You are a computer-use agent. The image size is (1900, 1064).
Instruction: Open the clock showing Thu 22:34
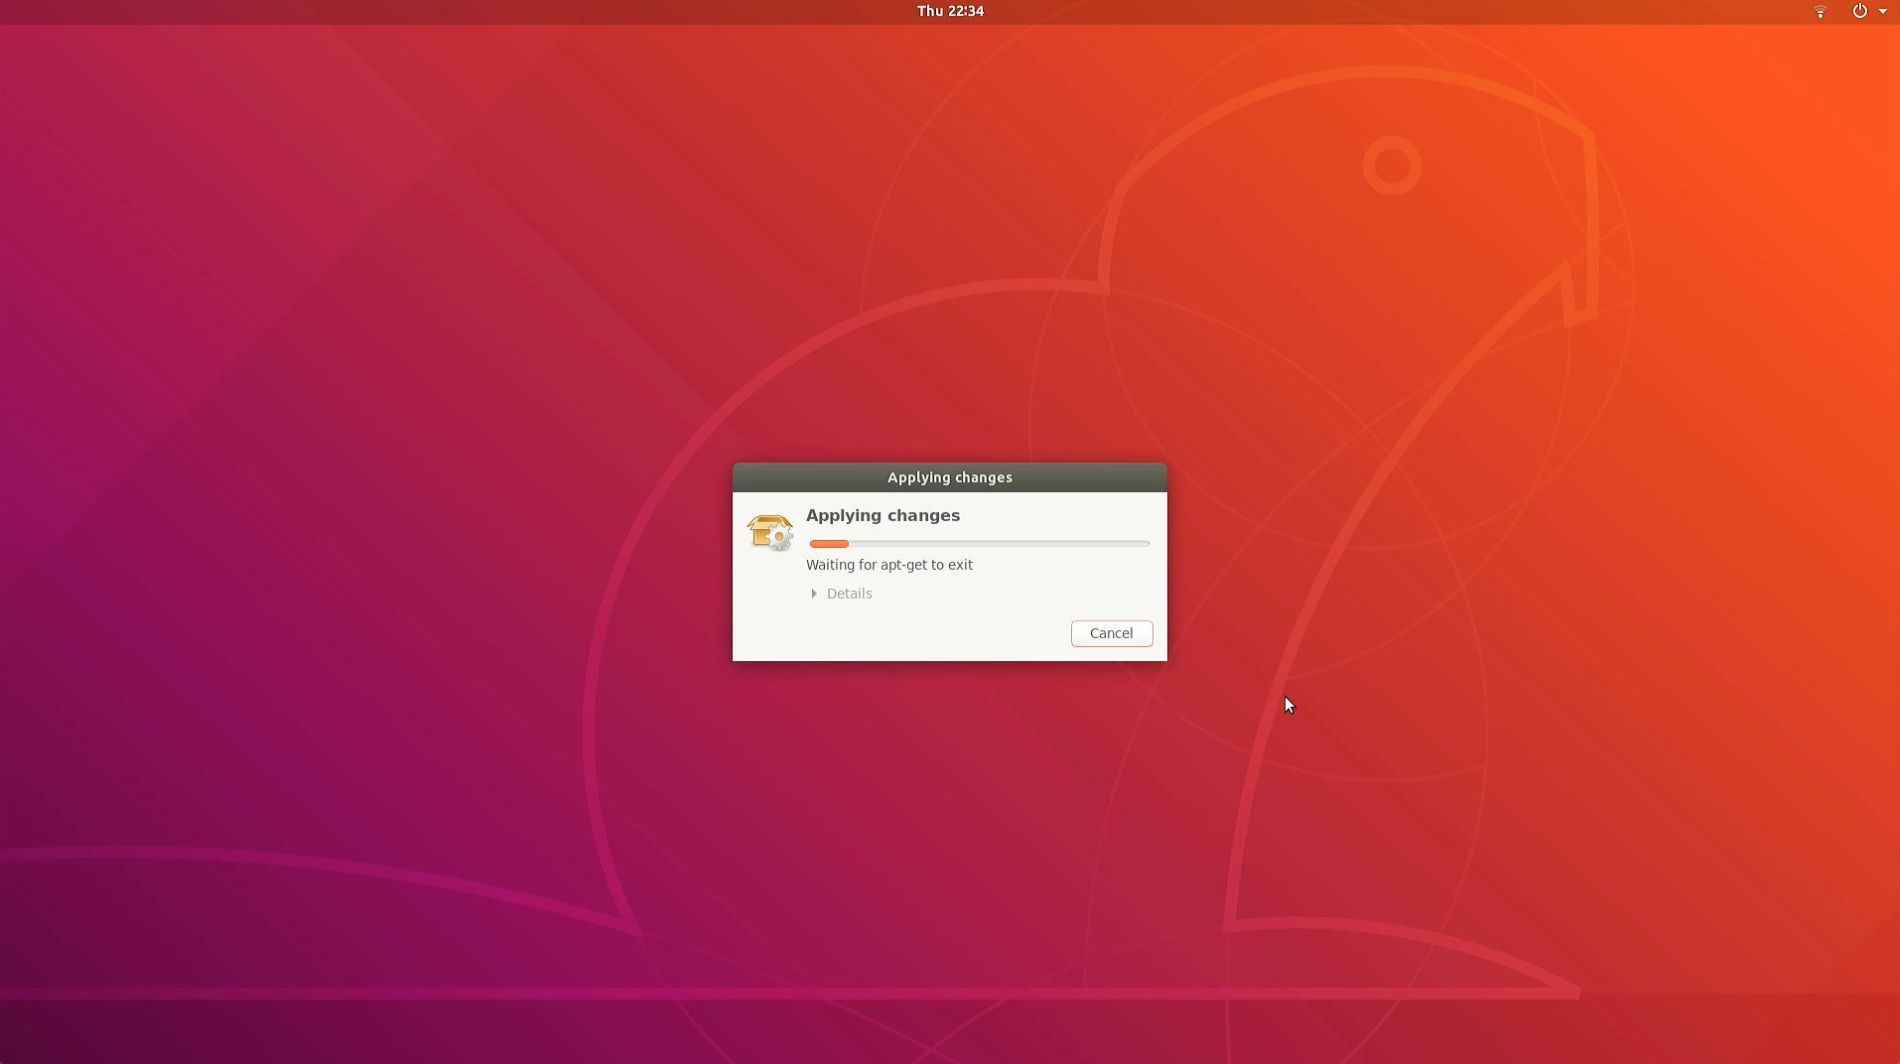(950, 11)
